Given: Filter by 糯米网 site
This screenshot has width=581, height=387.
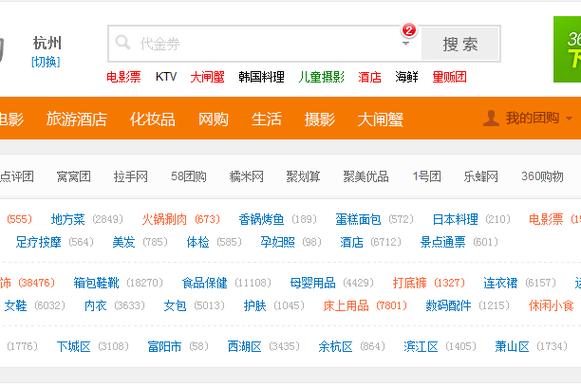Looking at the screenshot, I should pos(246,176).
